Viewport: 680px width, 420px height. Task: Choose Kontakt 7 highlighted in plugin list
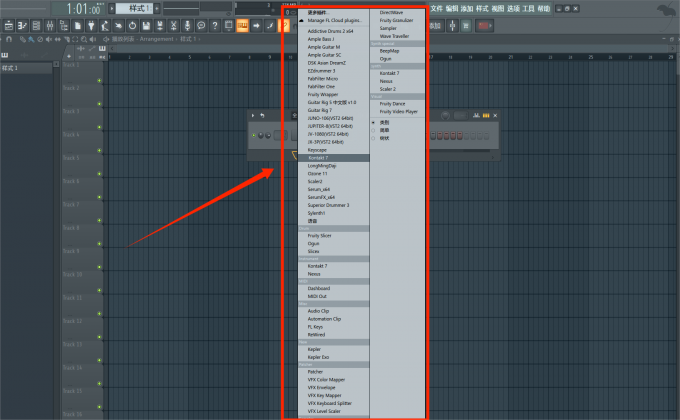click(x=333, y=158)
